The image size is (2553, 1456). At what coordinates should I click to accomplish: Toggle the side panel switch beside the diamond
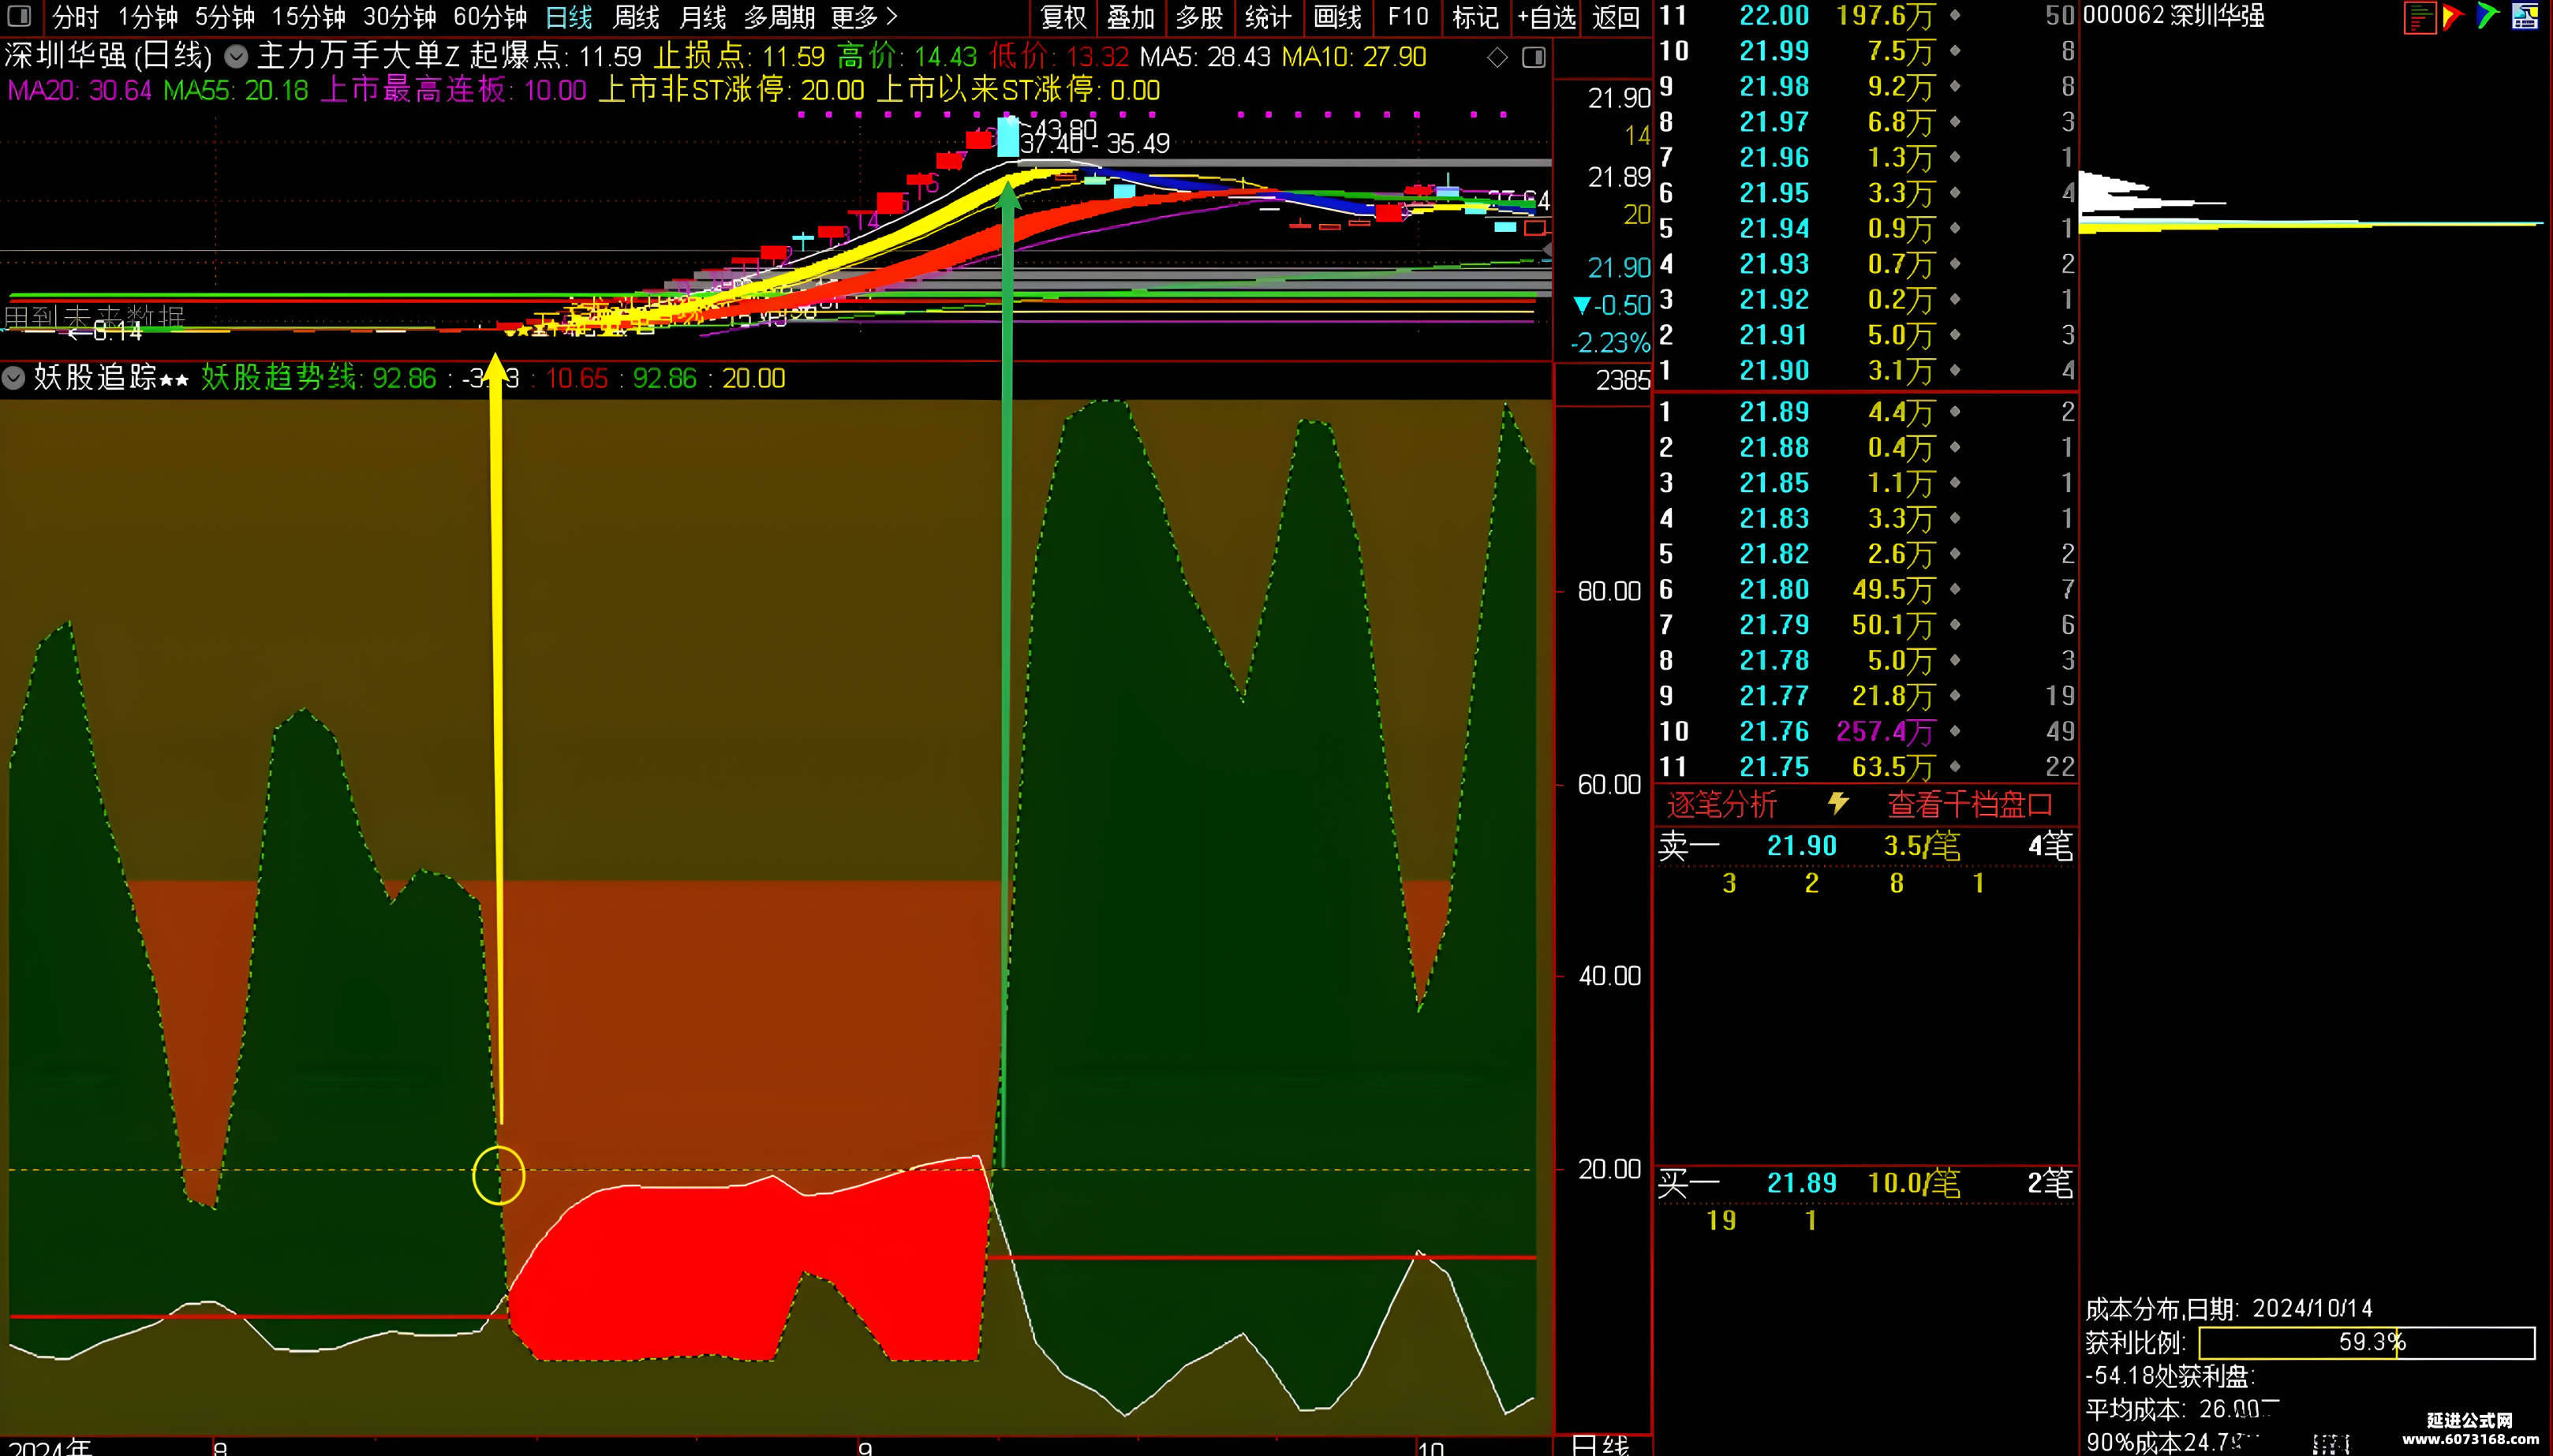pyautogui.click(x=1534, y=58)
